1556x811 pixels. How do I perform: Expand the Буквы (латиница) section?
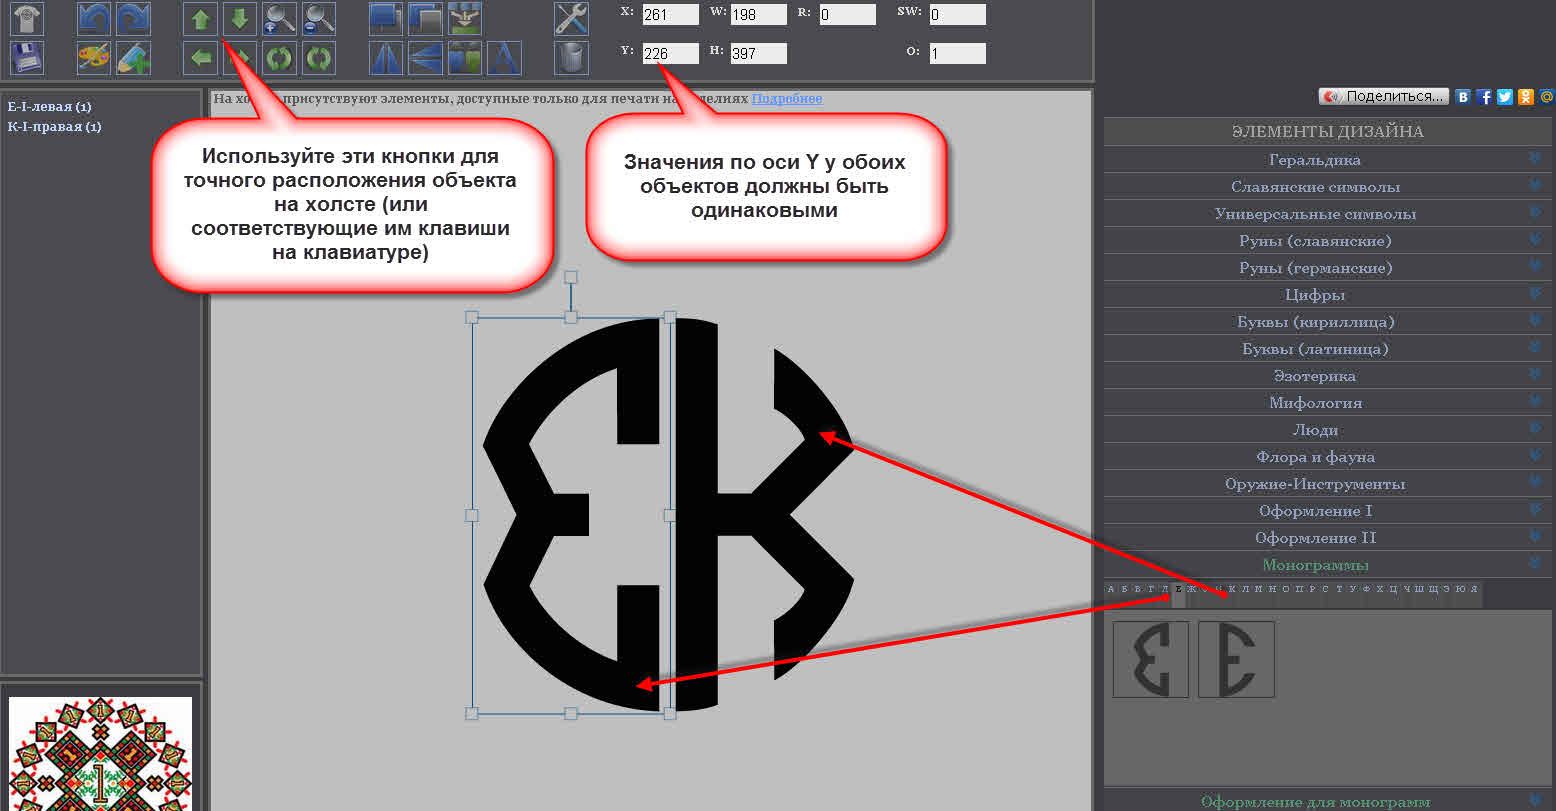[x=1328, y=349]
